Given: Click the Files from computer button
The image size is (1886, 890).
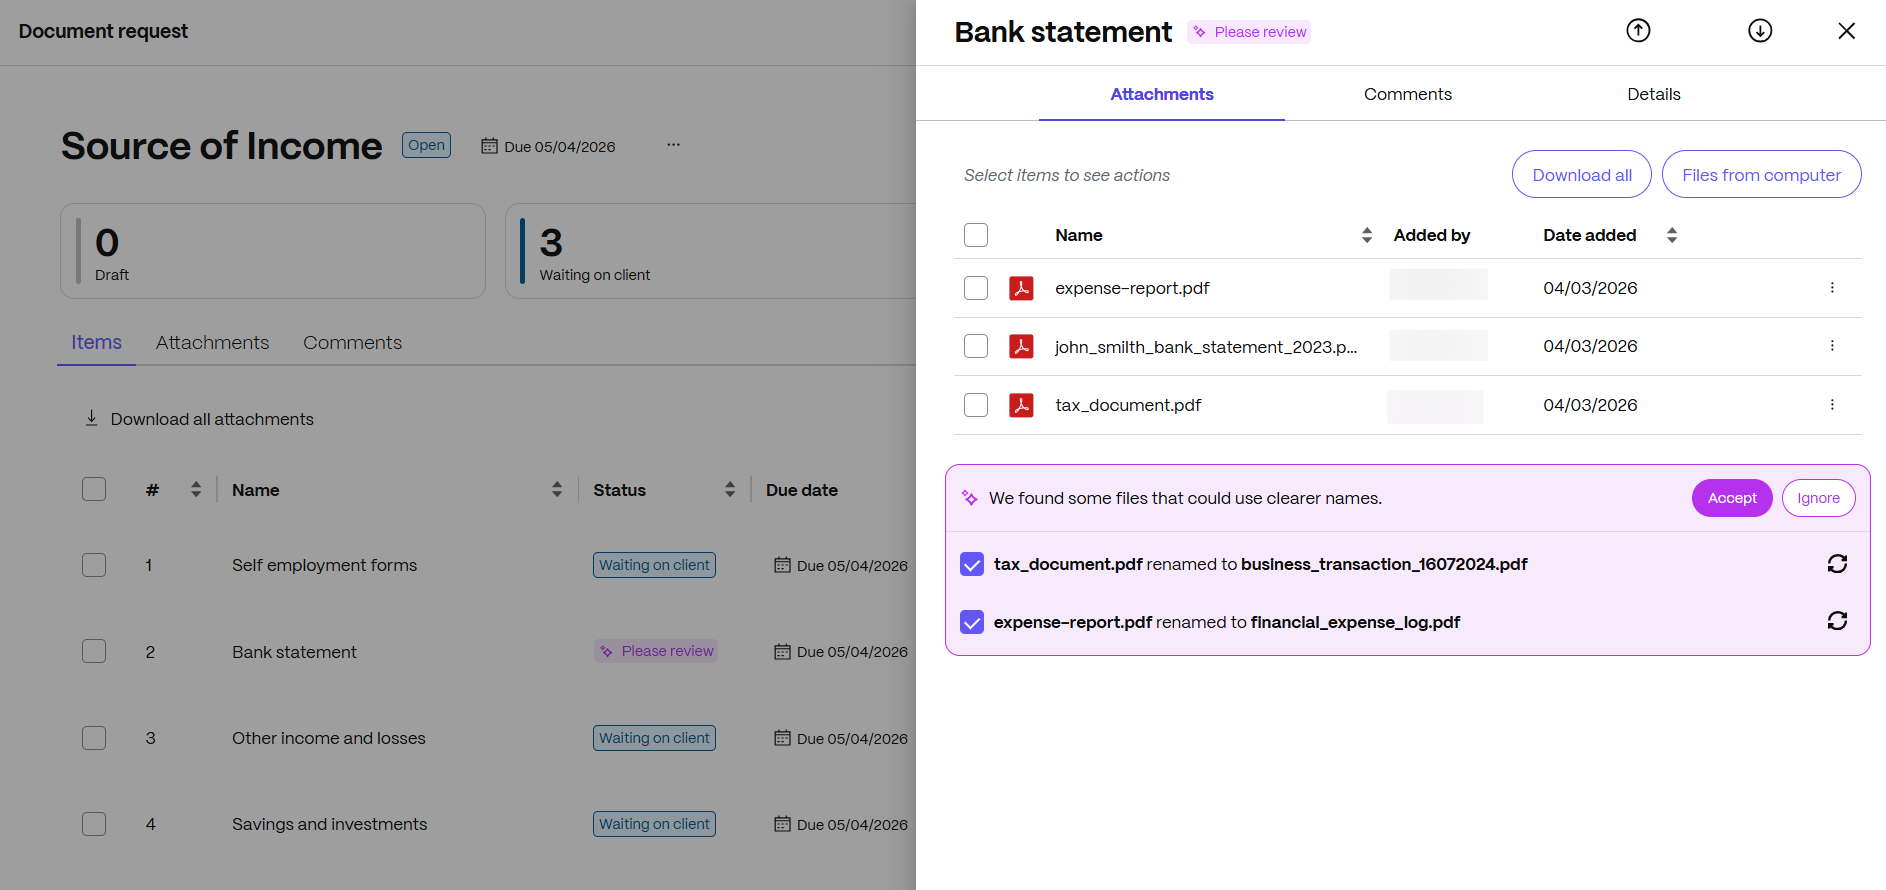Looking at the screenshot, I should 1761,175.
